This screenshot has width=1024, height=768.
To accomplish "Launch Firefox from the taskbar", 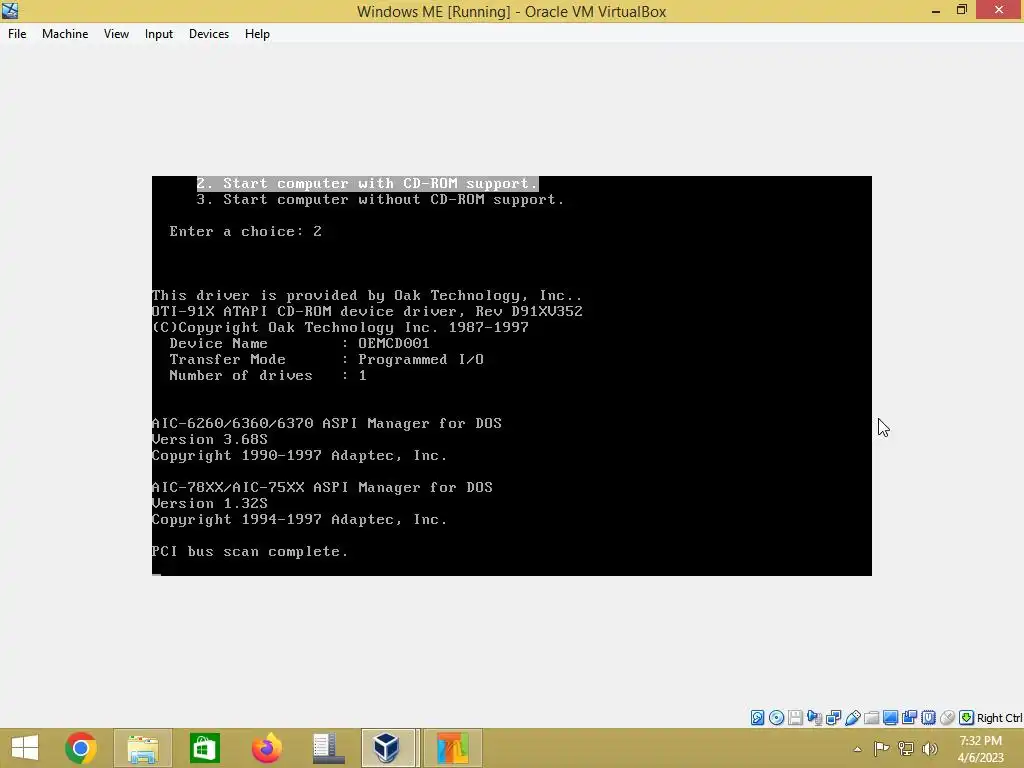I will click(x=266, y=748).
